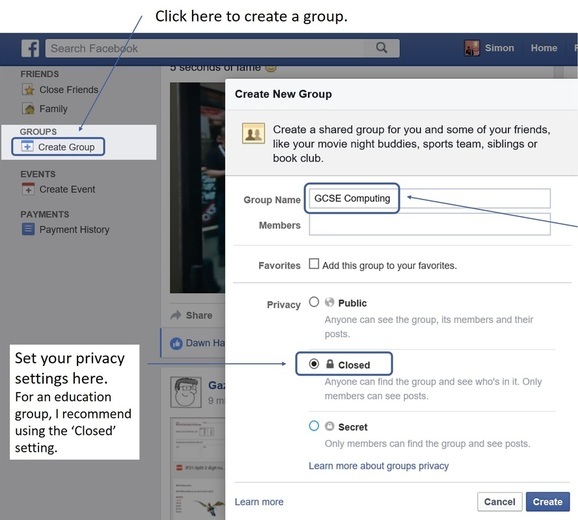Image resolution: width=578 pixels, height=520 pixels.
Task: Click the Group Name input field
Action: click(x=429, y=198)
